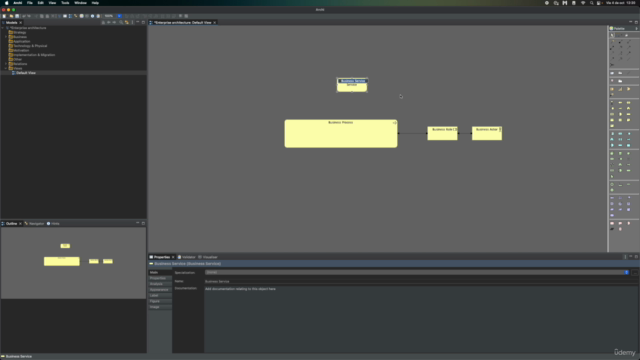This screenshot has height=360, width=640.
Task: Open the Help menu
Action: pyautogui.click(x=95, y=3)
